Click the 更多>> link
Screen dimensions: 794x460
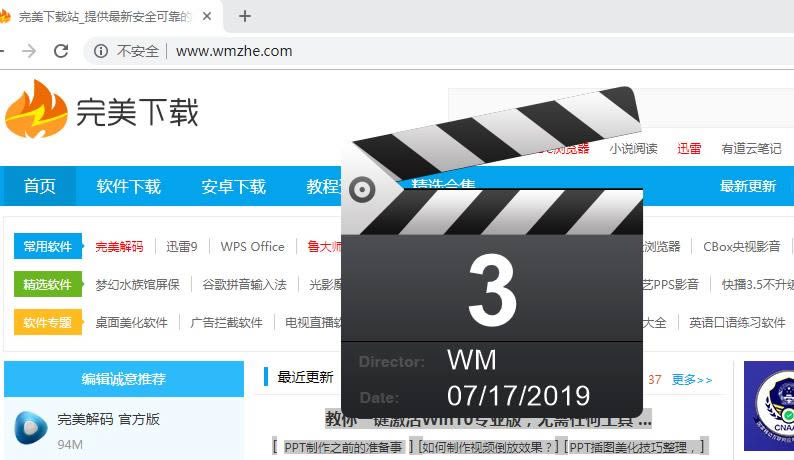pyautogui.click(x=692, y=379)
